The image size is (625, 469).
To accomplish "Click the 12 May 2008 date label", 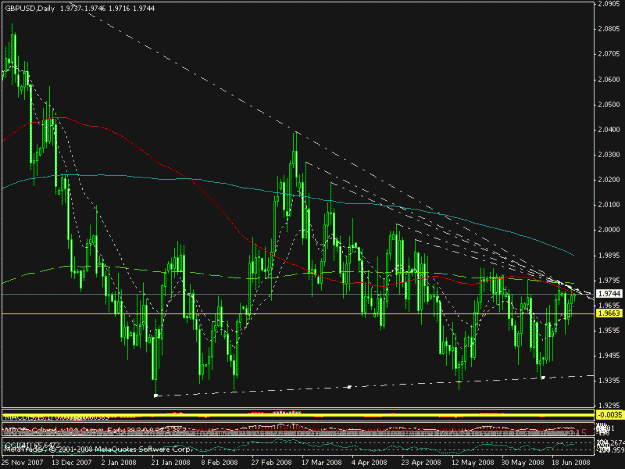I will (x=472, y=463).
